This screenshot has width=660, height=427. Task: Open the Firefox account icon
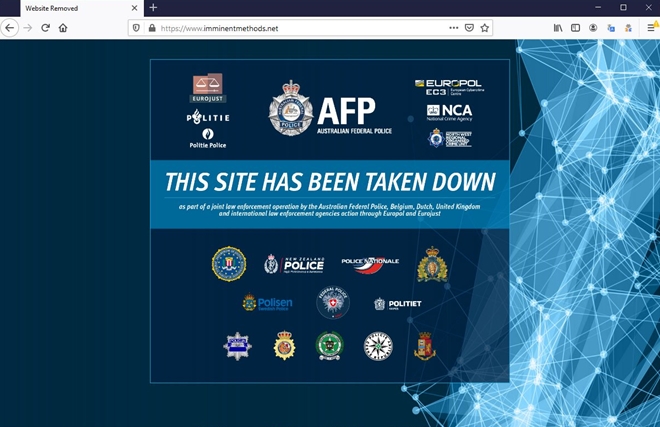[x=593, y=28]
